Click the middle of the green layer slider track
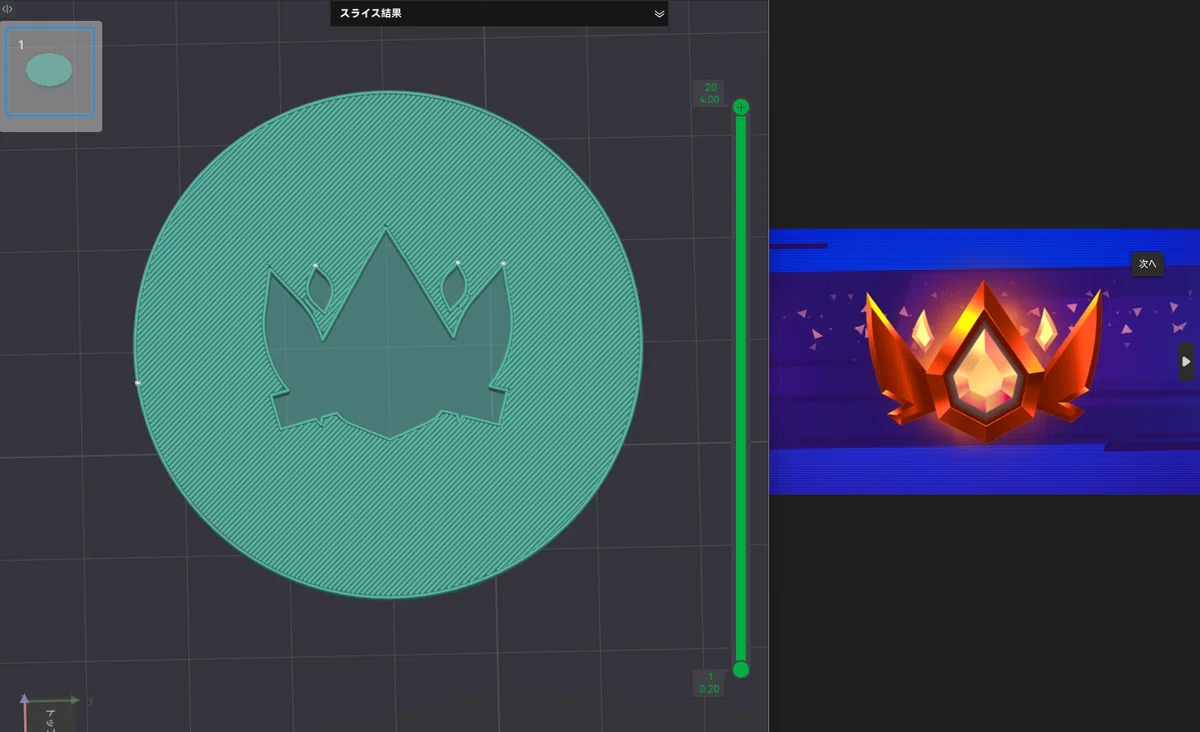 click(x=741, y=388)
